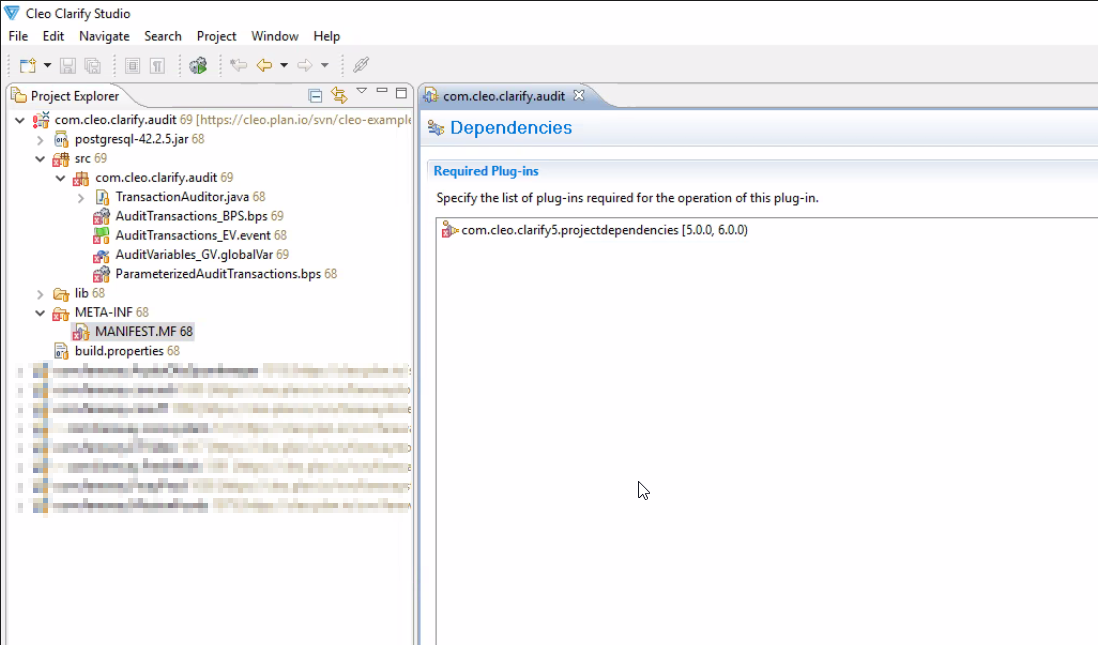Click the New wizard toolbar icon
The width and height of the screenshot is (1098, 645).
[x=28, y=65]
